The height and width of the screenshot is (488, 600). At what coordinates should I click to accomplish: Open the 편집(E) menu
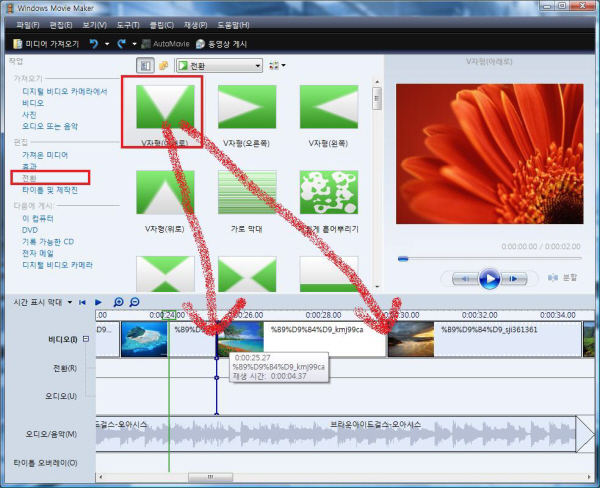click(x=61, y=25)
